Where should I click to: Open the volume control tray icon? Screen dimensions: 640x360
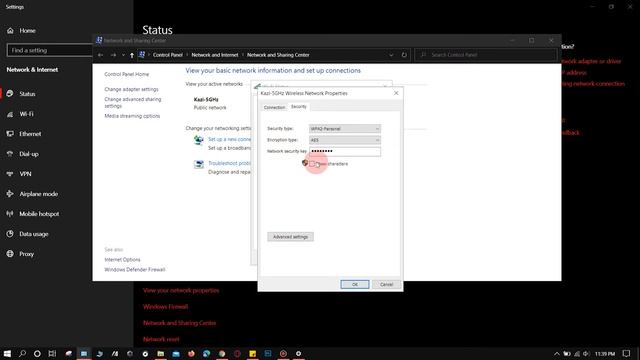coord(586,353)
